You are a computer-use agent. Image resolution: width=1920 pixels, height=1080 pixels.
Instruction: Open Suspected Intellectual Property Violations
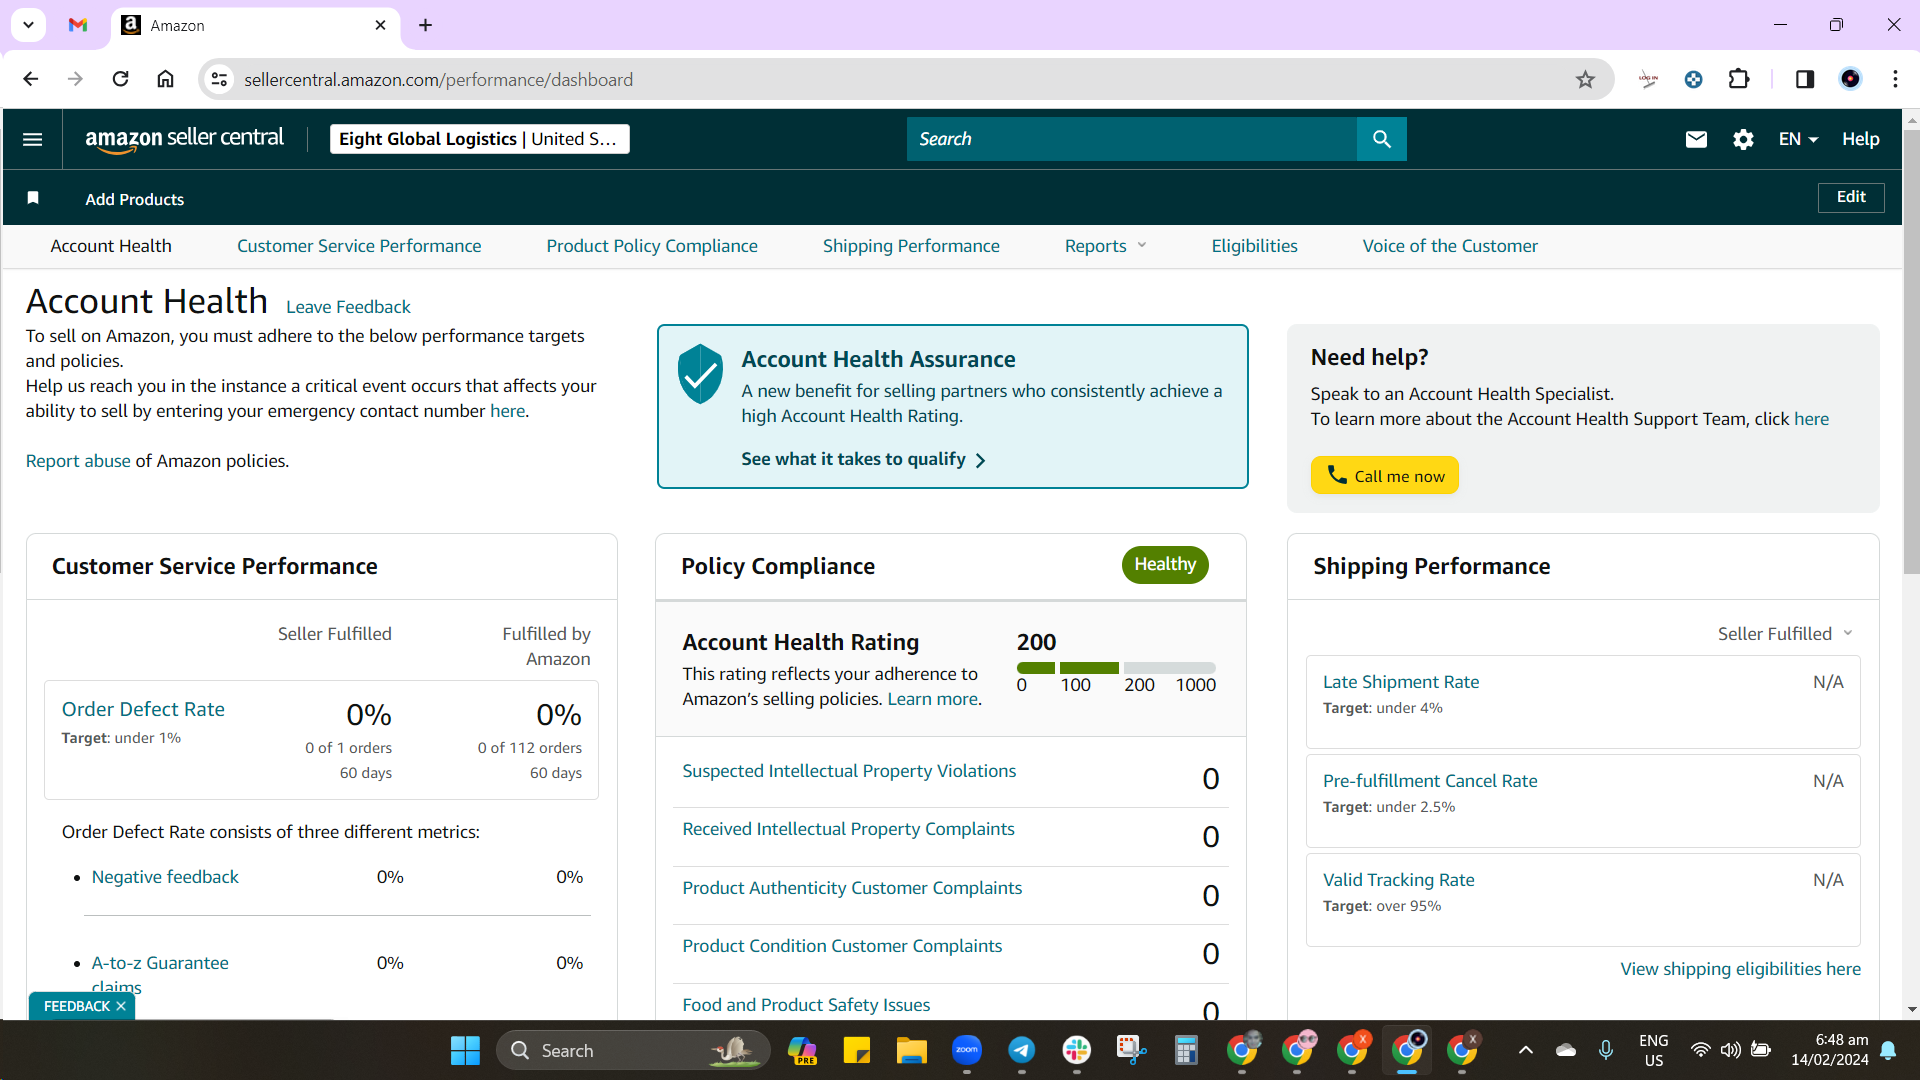[849, 771]
